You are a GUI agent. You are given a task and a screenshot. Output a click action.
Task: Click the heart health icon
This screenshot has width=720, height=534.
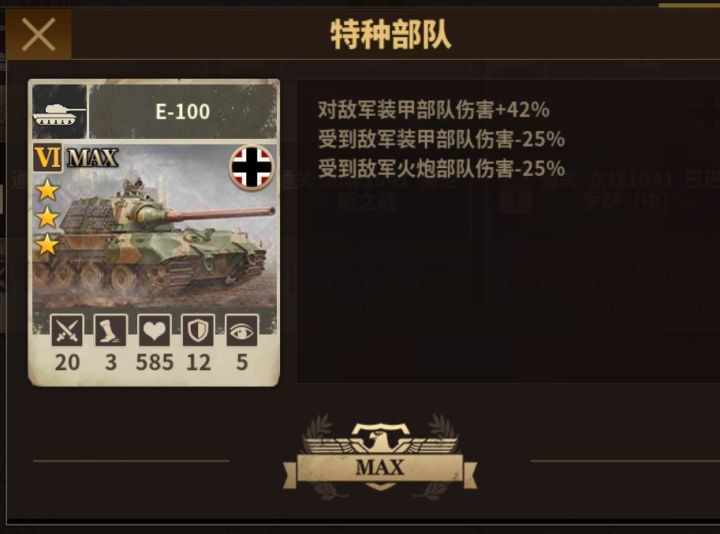(154, 331)
